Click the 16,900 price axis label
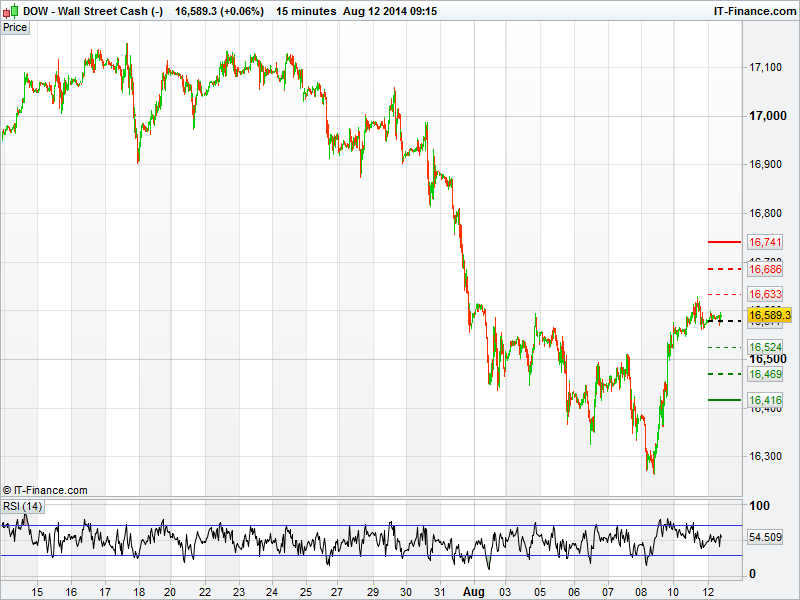The image size is (800, 600). (x=765, y=164)
